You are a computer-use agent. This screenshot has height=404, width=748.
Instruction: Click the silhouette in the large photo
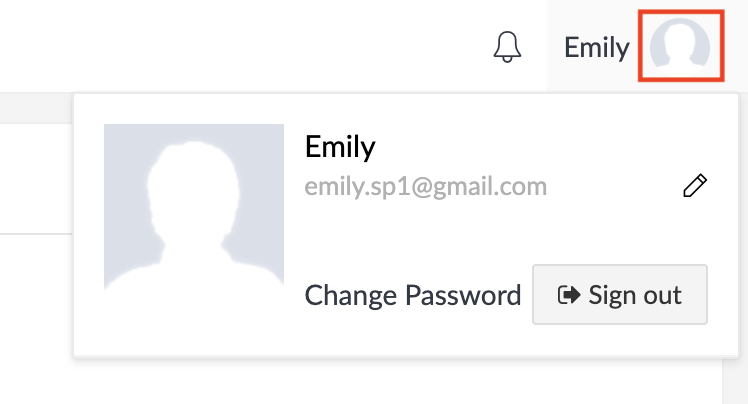(x=194, y=215)
